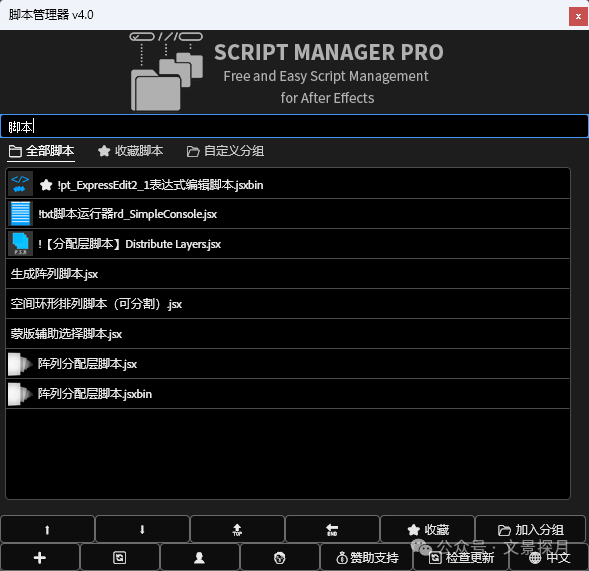
Task: Click the 加入分组 add-to-group button
Action: [x=530, y=529]
